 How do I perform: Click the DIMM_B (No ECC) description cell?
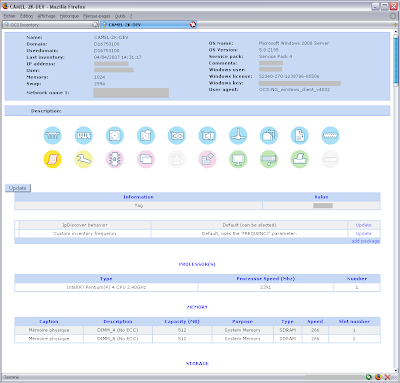(x=118, y=338)
